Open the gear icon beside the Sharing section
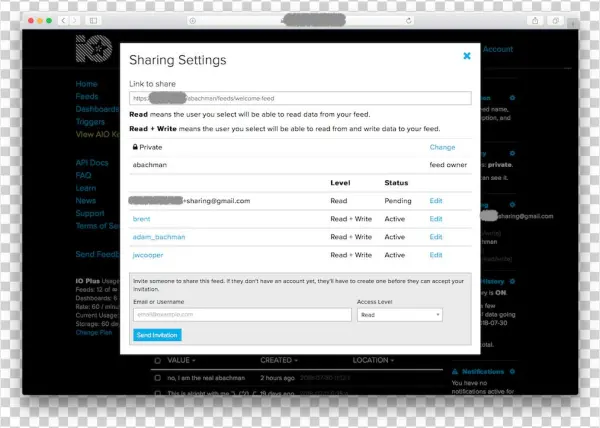Image resolution: width=600 pixels, height=428 pixels. pos(512,205)
